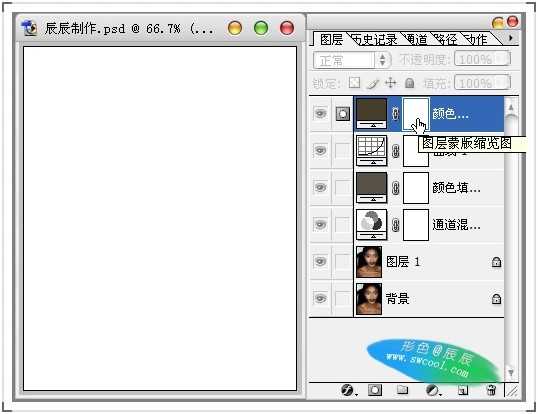
Task: Hide the 颜色填 layer
Action: tap(320, 187)
